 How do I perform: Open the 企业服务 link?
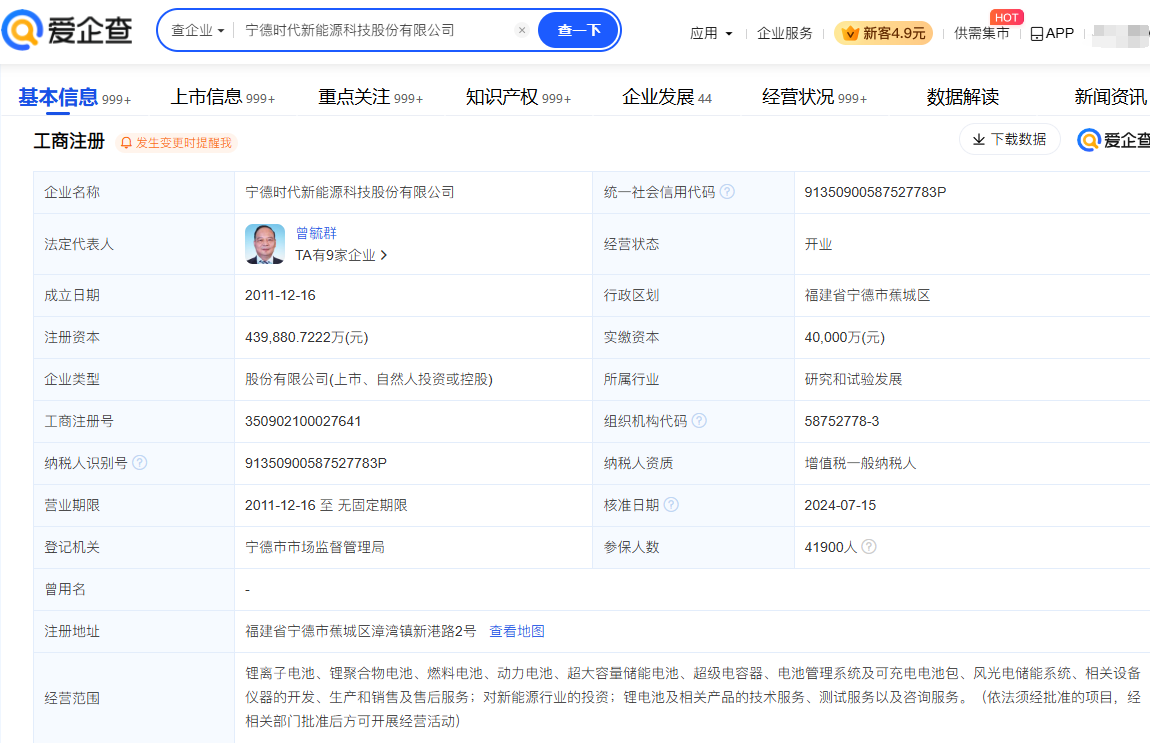point(785,34)
